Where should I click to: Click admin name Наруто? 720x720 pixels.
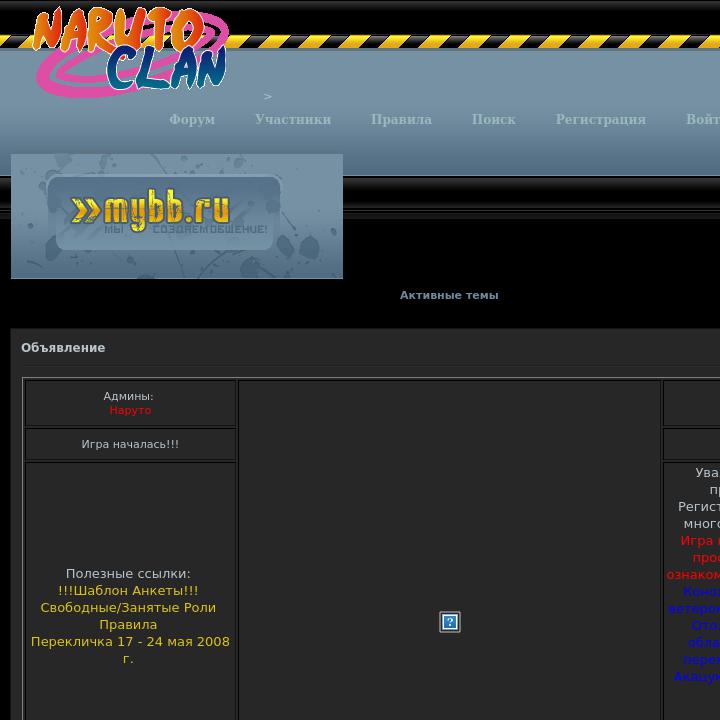coord(130,411)
